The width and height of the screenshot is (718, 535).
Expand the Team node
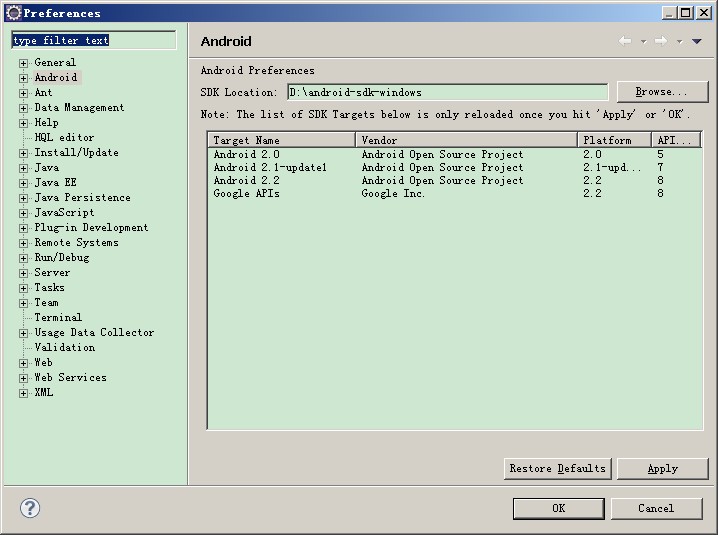coord(23,303)
